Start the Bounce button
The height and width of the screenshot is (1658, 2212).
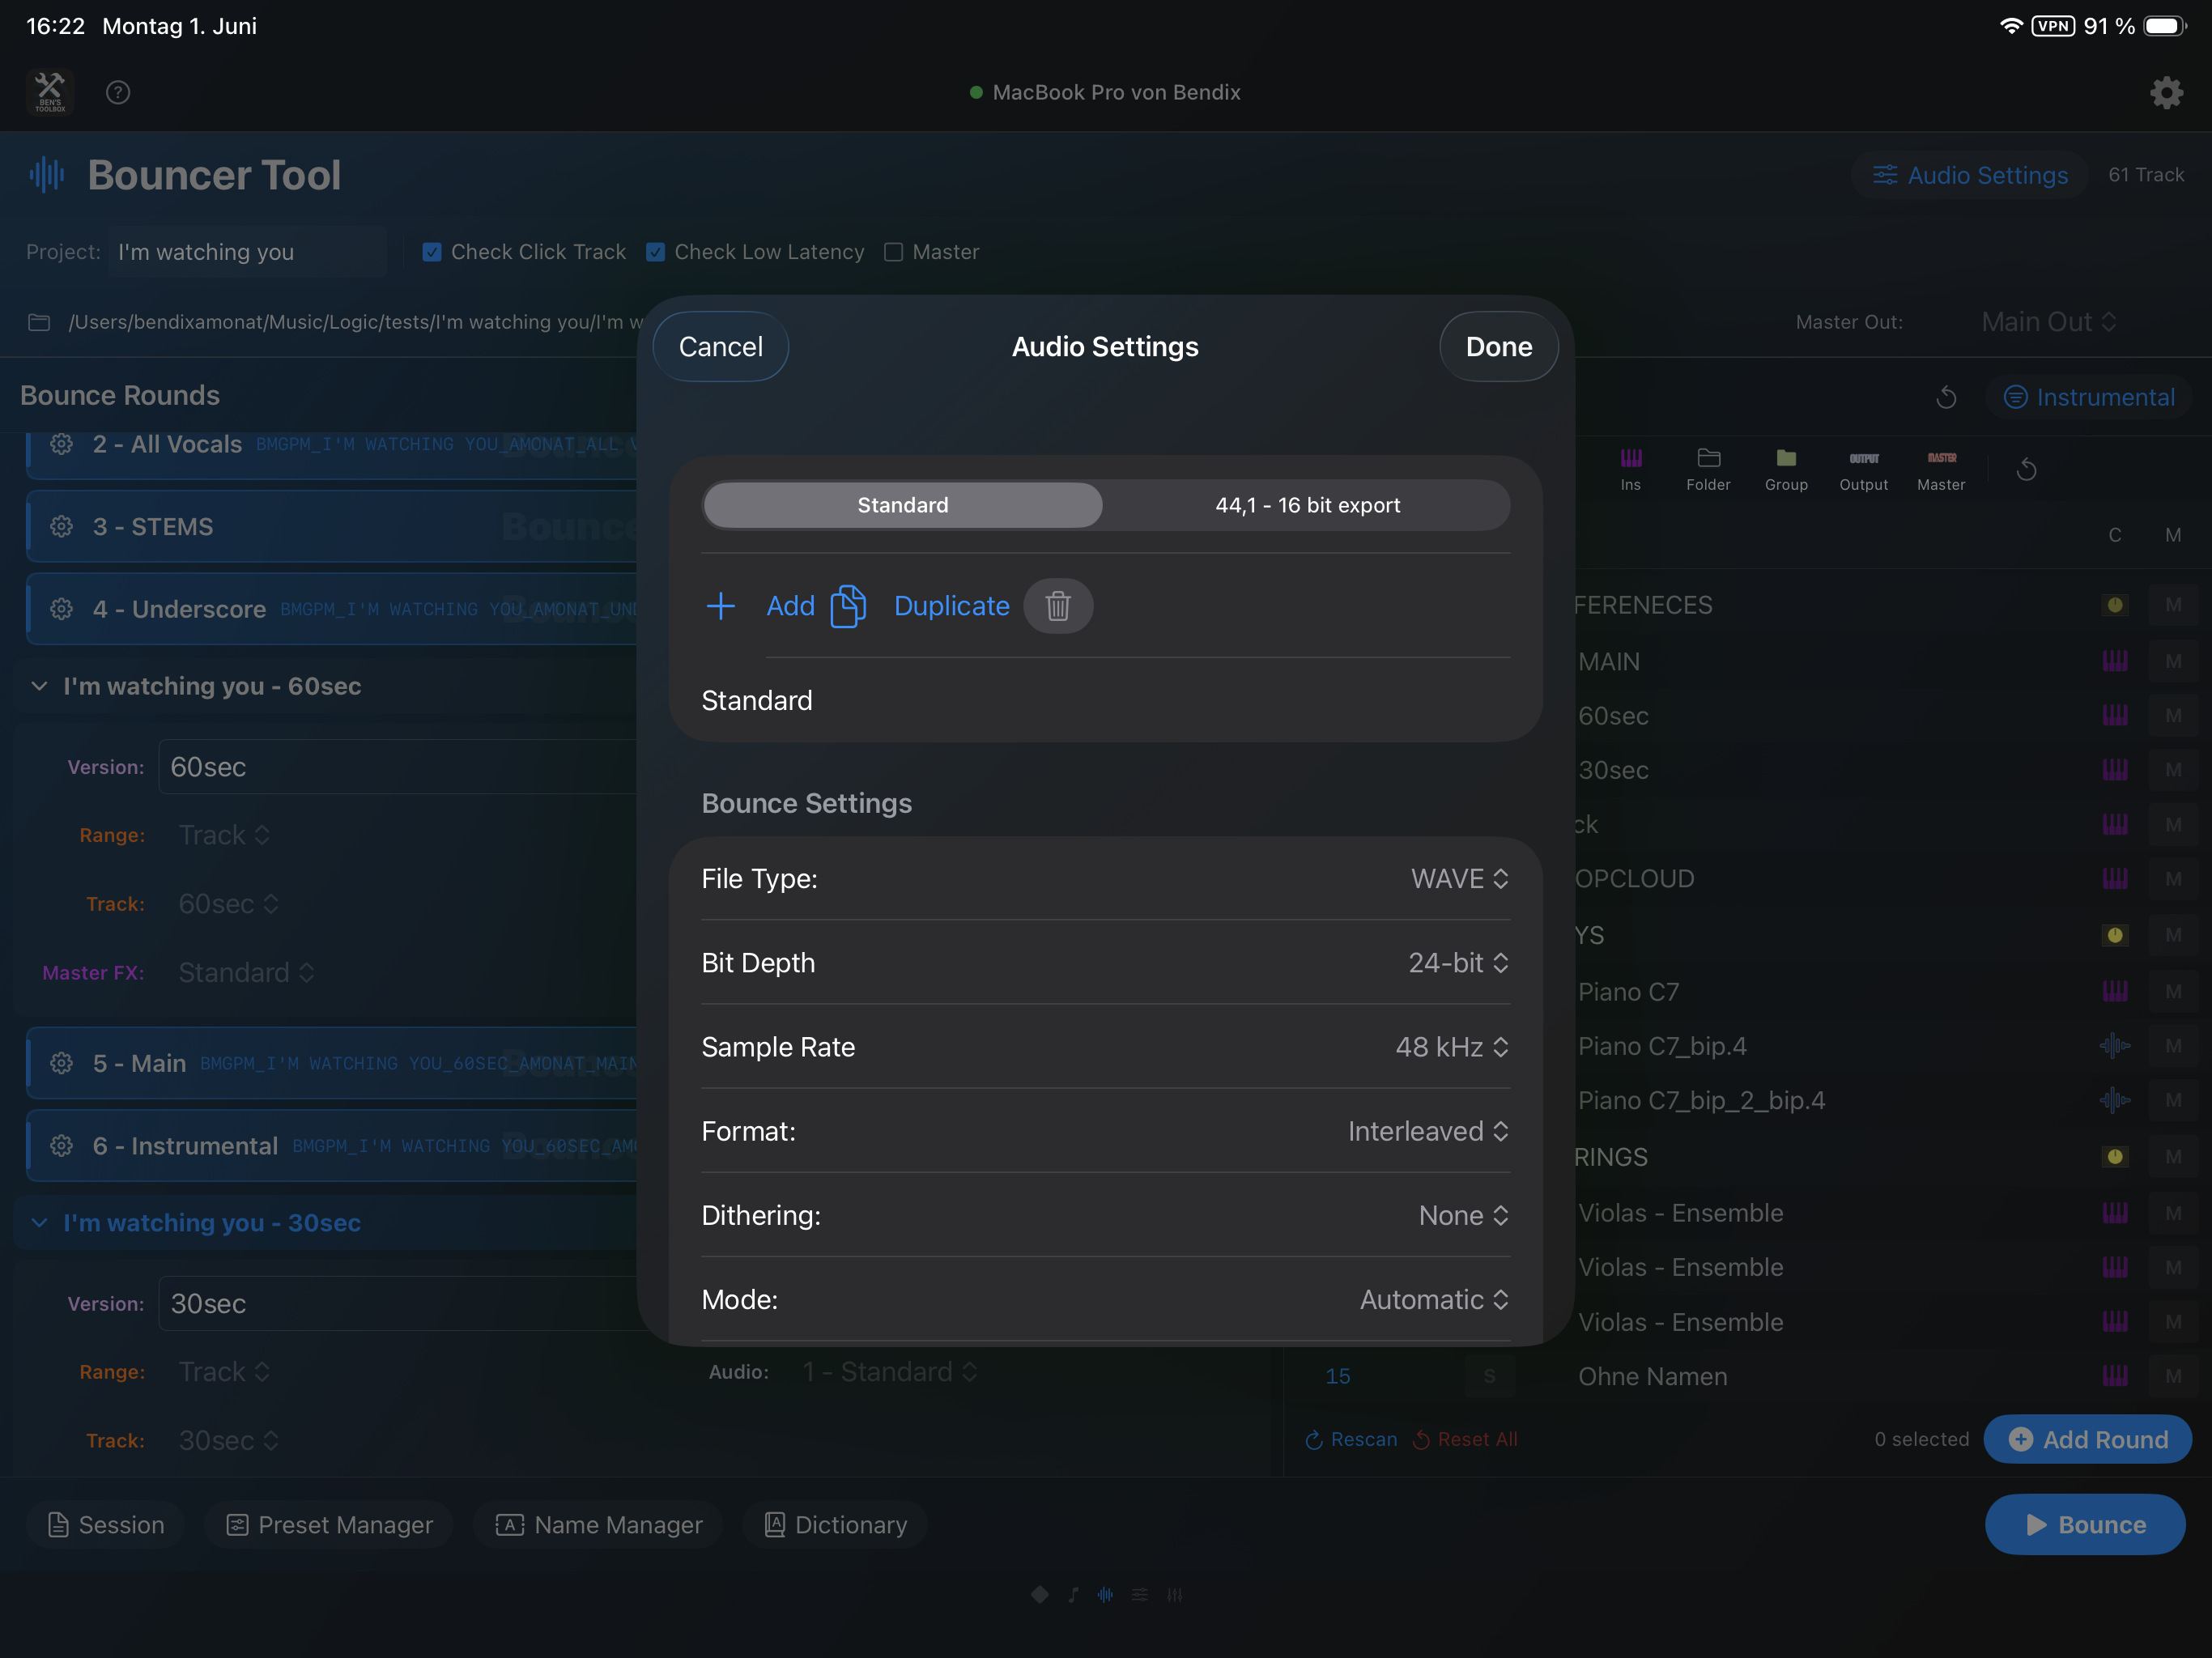click(x=2085, y=1525)
